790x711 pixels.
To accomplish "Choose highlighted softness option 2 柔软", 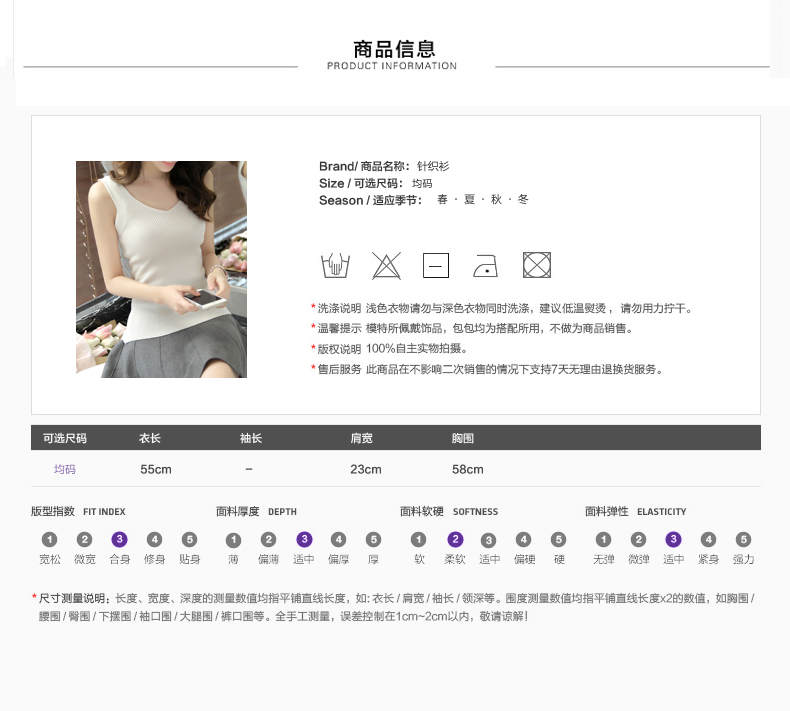I will (455, 540).
